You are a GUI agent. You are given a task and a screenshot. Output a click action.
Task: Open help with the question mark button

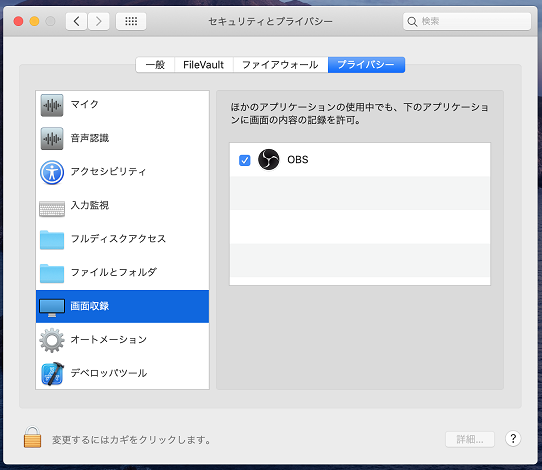(513, 439)
